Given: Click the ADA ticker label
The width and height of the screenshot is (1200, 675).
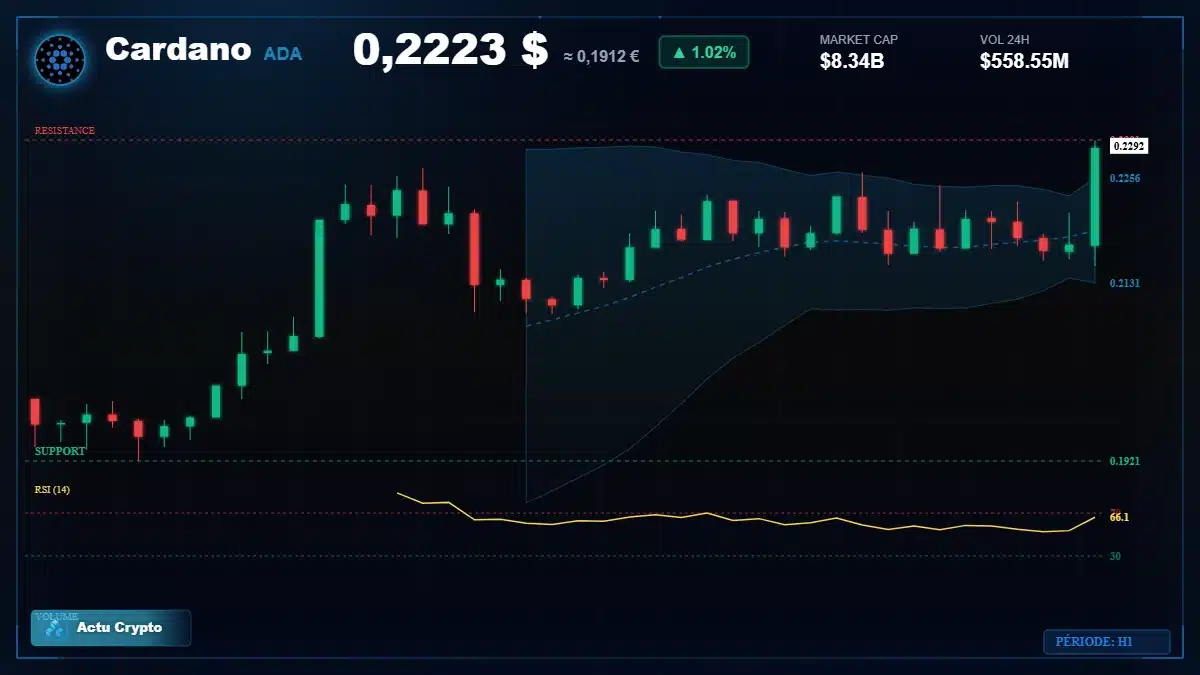Looking at the screenshot, I should pyautogui.click(x=283, y=53).
